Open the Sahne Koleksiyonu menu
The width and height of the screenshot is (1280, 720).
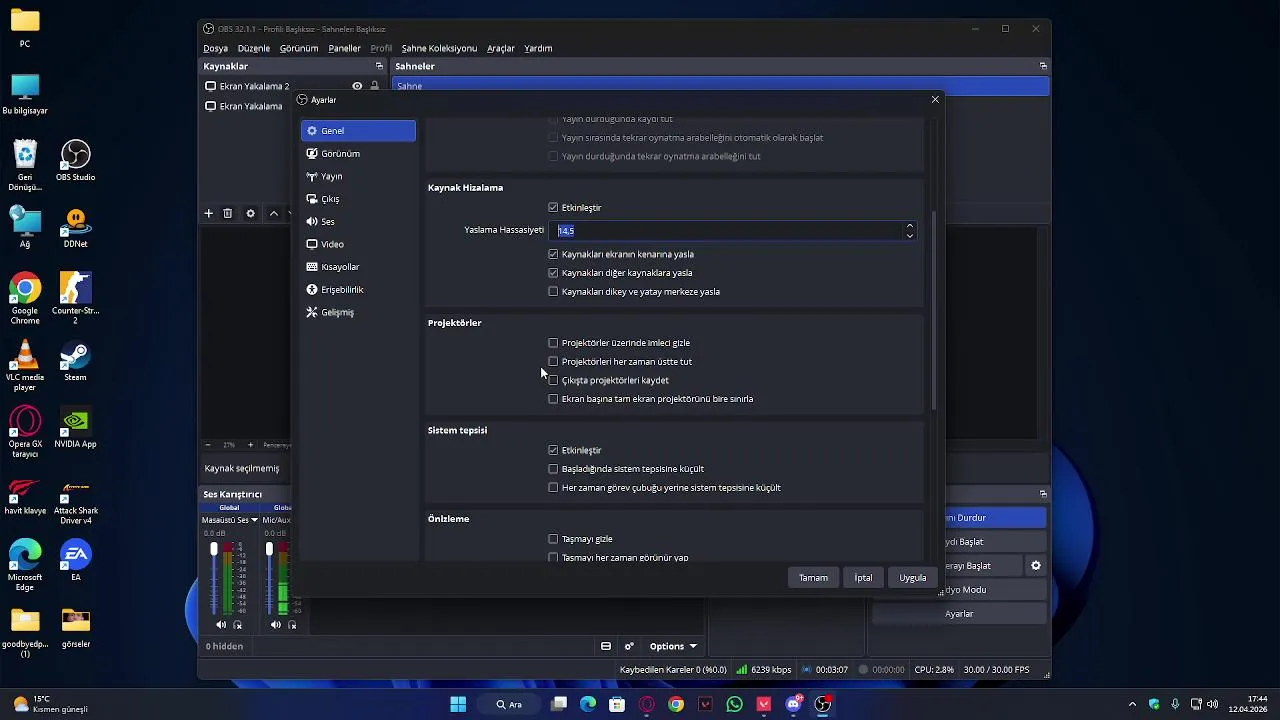click(x=439, y=48)
